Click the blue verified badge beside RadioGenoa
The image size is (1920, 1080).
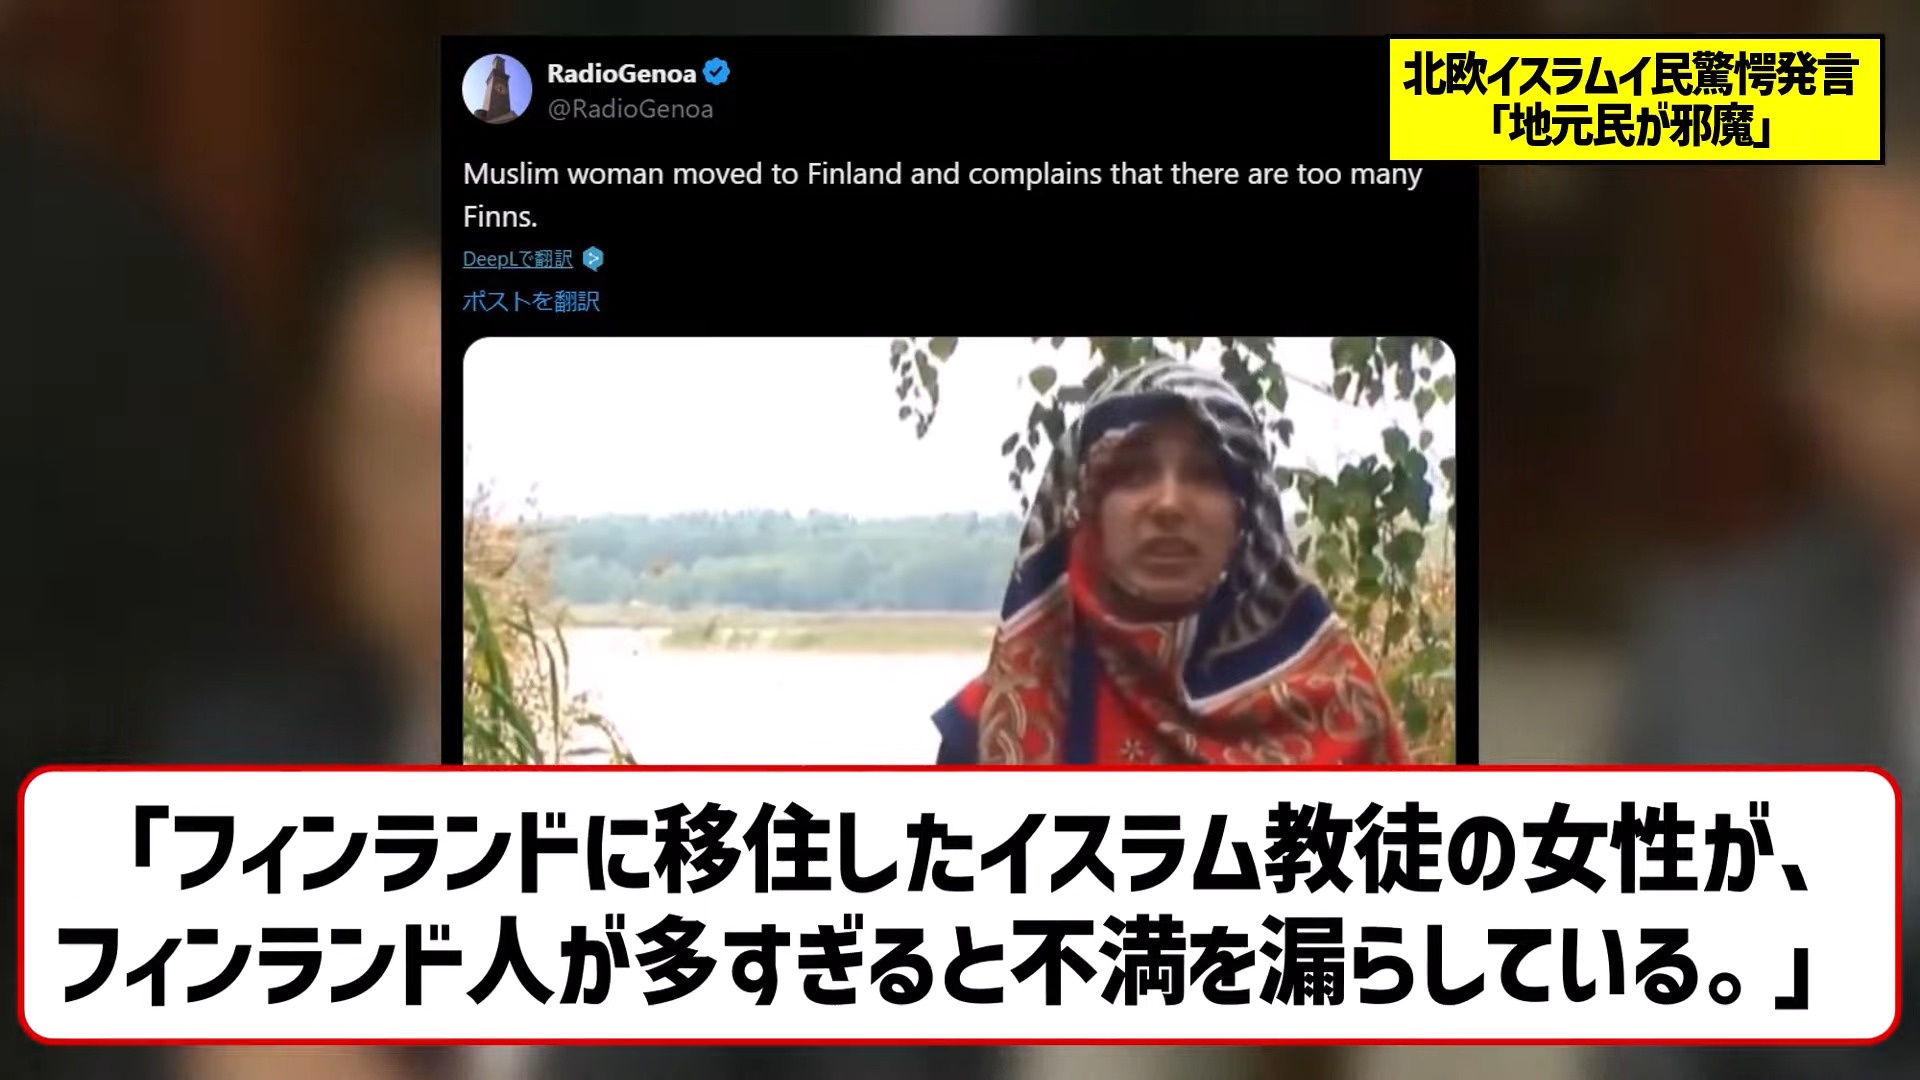click(x=716, y=72)
